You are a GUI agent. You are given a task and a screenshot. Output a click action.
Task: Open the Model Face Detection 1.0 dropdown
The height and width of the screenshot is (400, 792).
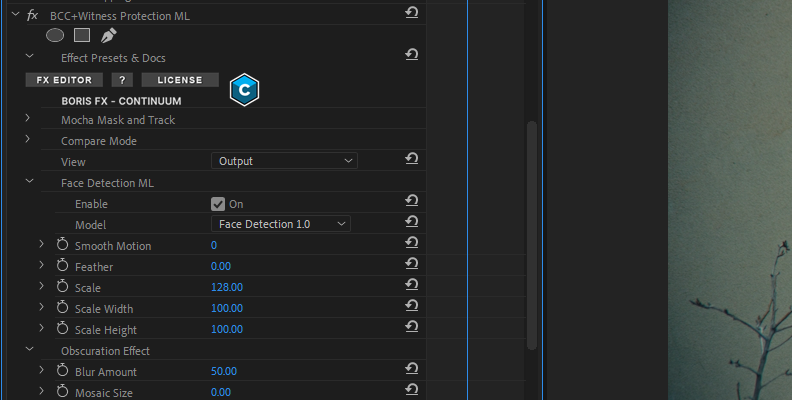tap(281, 224)
